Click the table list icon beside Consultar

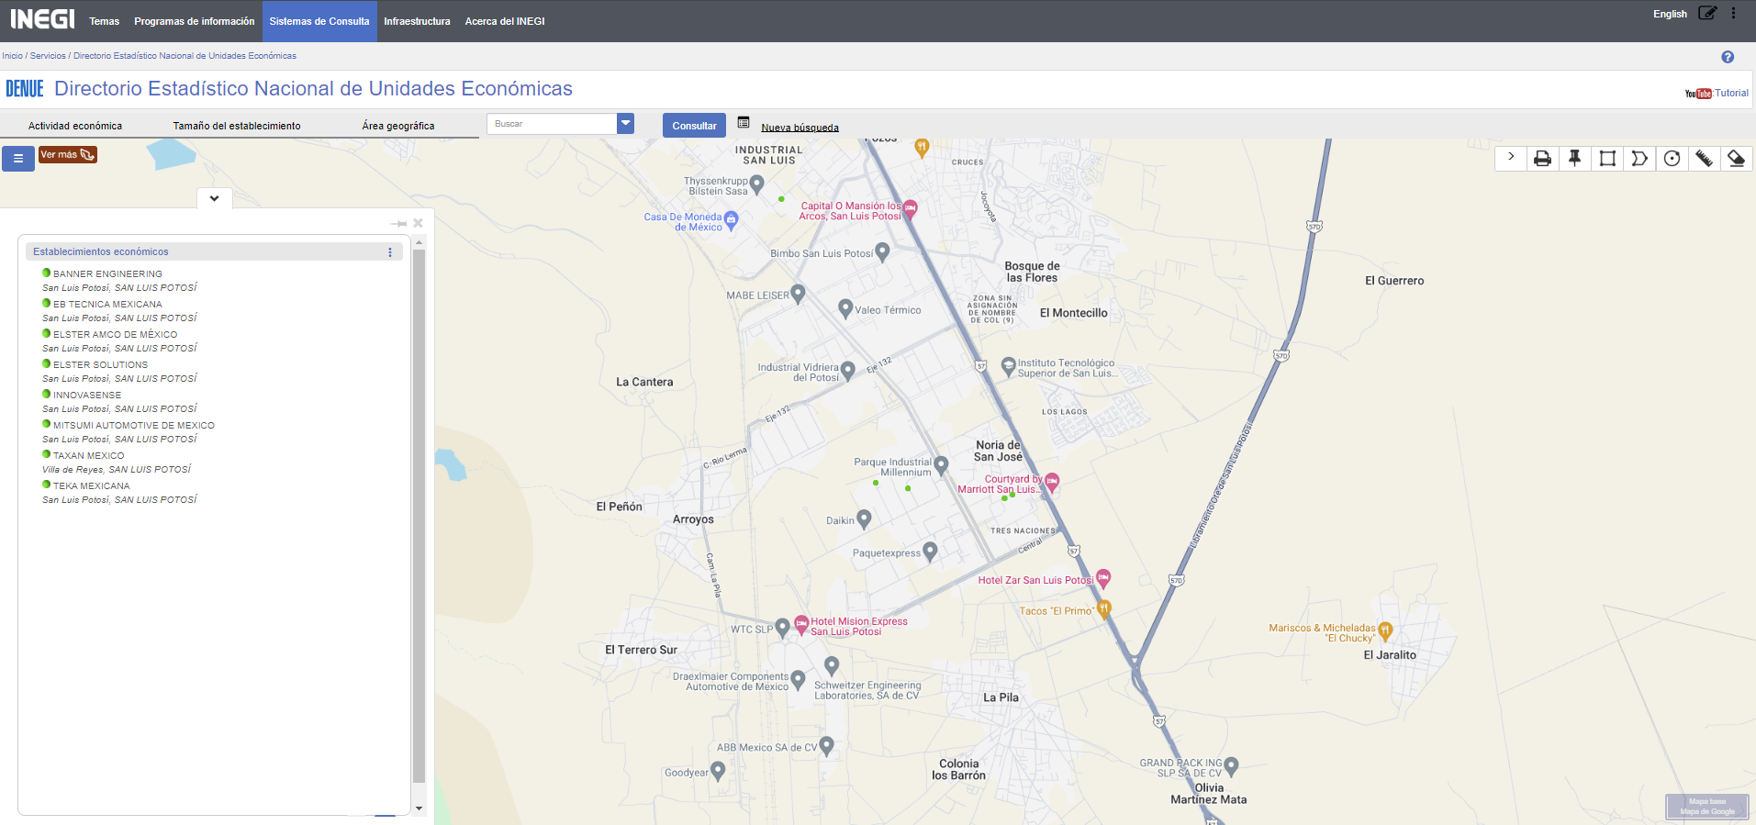(x=743, y=123)
